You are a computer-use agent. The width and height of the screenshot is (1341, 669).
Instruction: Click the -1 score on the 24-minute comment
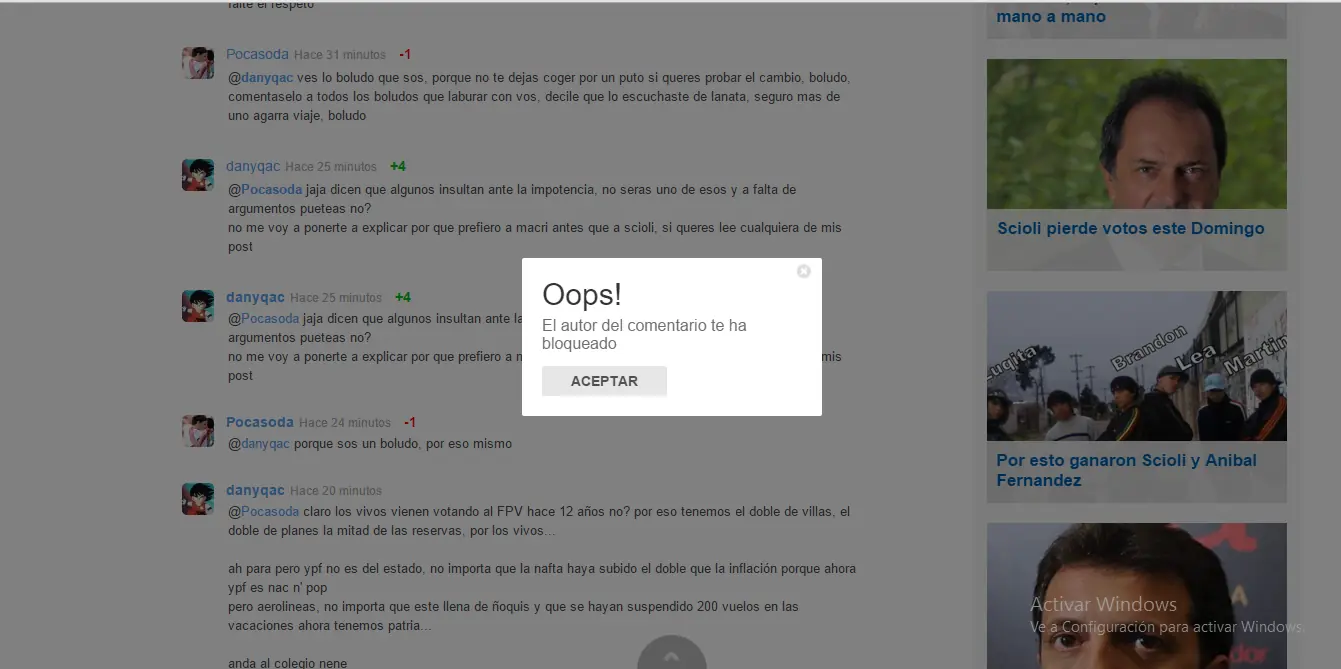coord(410,423)
